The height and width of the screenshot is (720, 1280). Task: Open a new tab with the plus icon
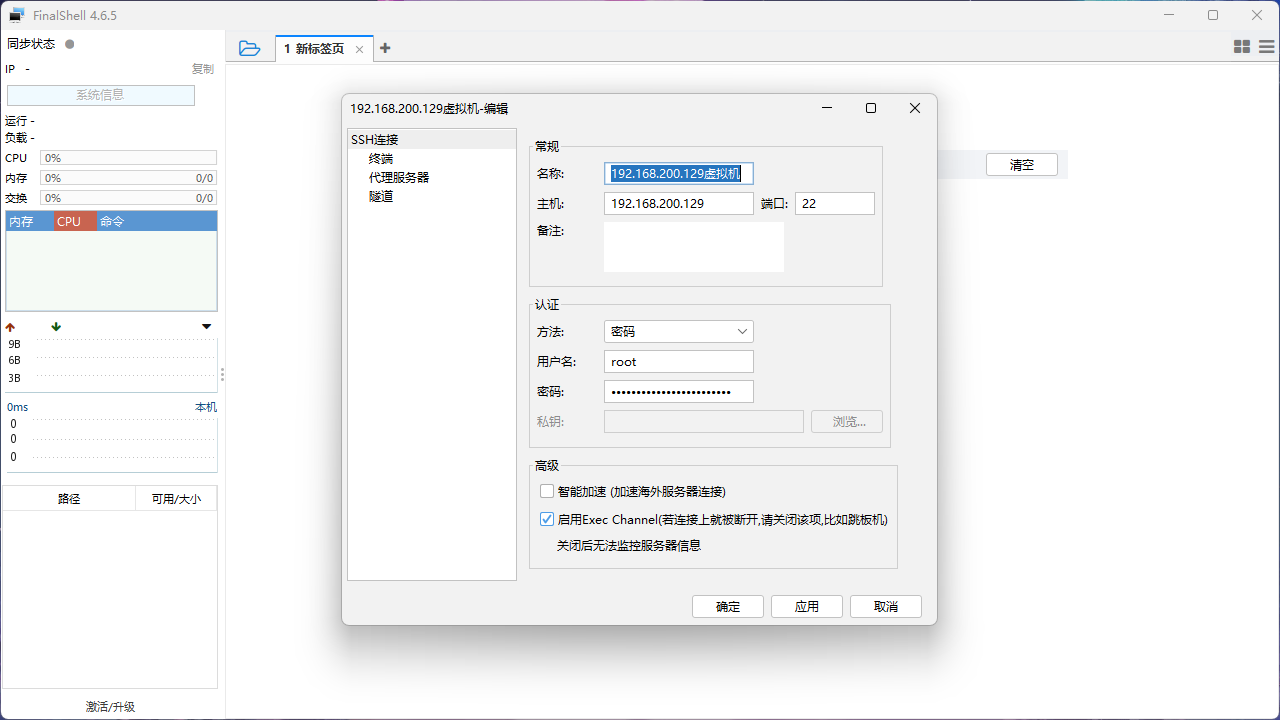[385, 47]
